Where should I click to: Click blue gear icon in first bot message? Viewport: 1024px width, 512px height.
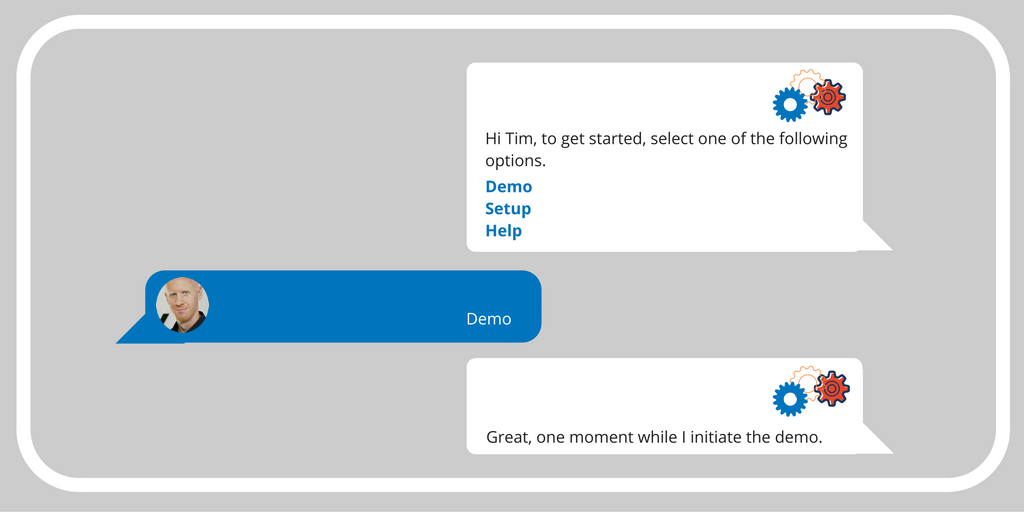pyautogui.click(x=790, y=104)
